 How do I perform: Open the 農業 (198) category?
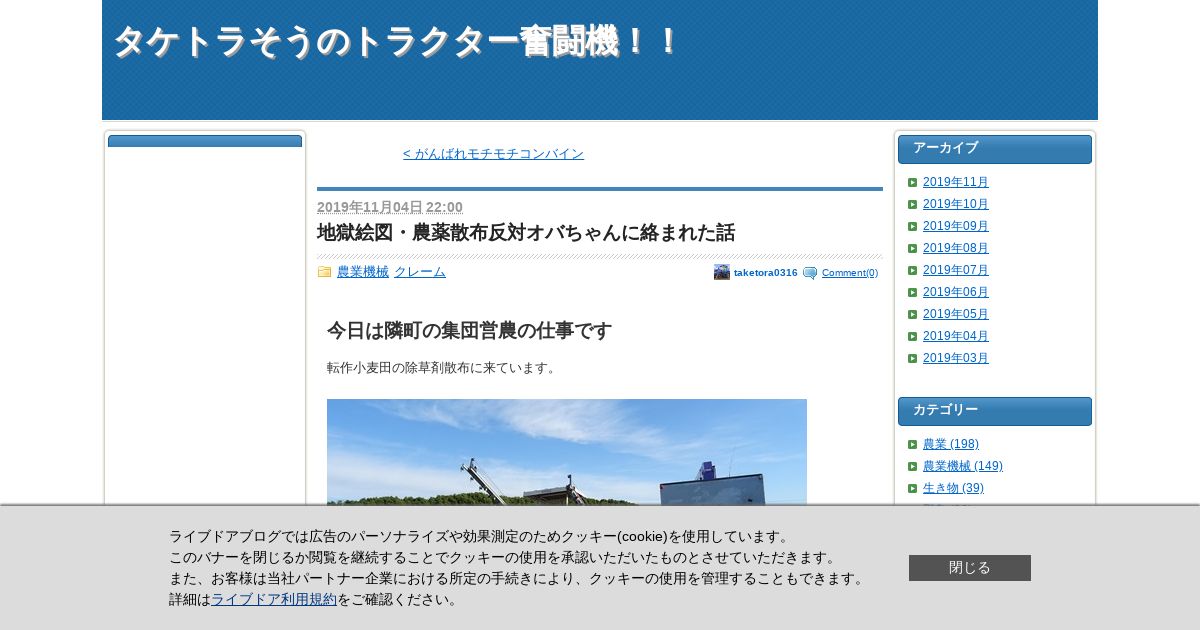point(951,444)
